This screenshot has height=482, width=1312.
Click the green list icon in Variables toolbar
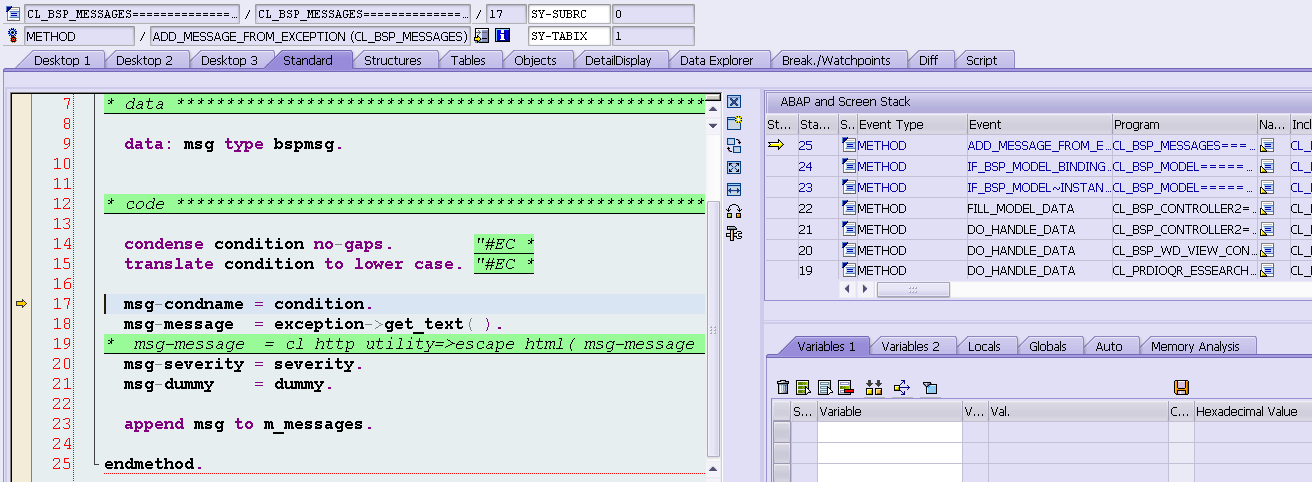click(803, 387)
